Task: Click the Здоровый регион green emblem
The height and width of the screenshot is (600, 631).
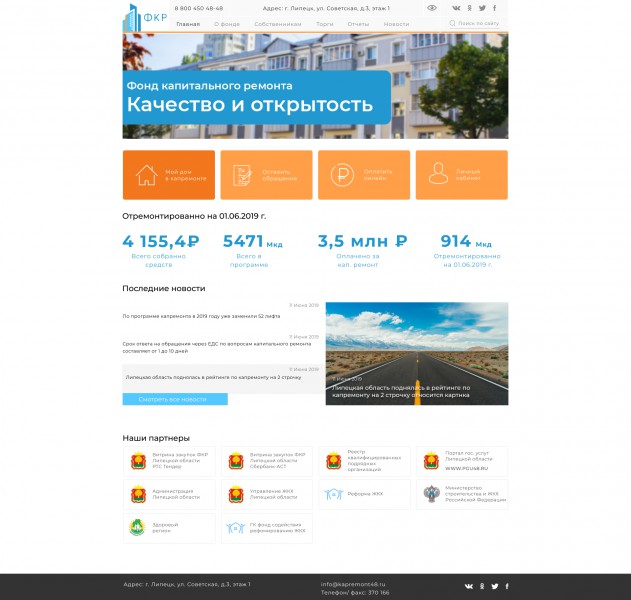Action: tap(137, 528)
